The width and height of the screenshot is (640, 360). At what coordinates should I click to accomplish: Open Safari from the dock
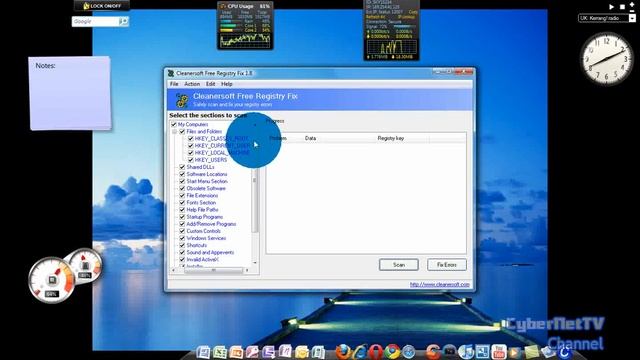(x=409, y=352)
